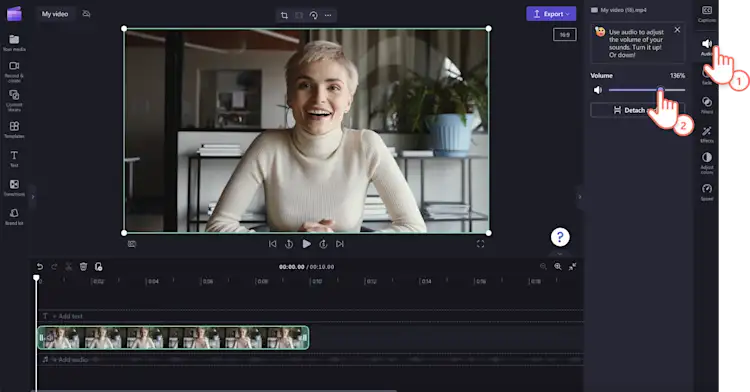Open the Adjust colors tab
Screen dimensions: 750x392
click(707, 163)
